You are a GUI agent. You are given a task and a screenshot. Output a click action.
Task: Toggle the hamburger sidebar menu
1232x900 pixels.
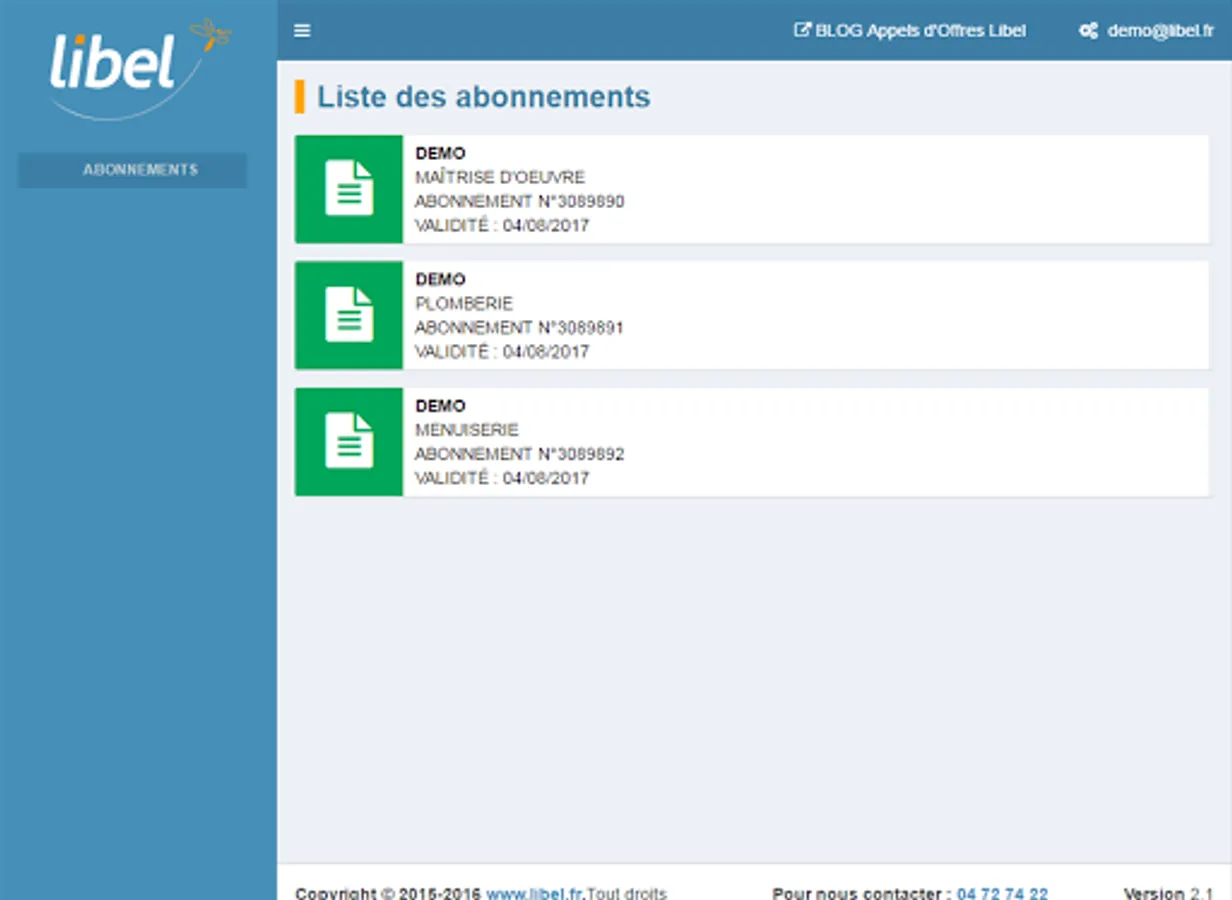coord(302,30)
